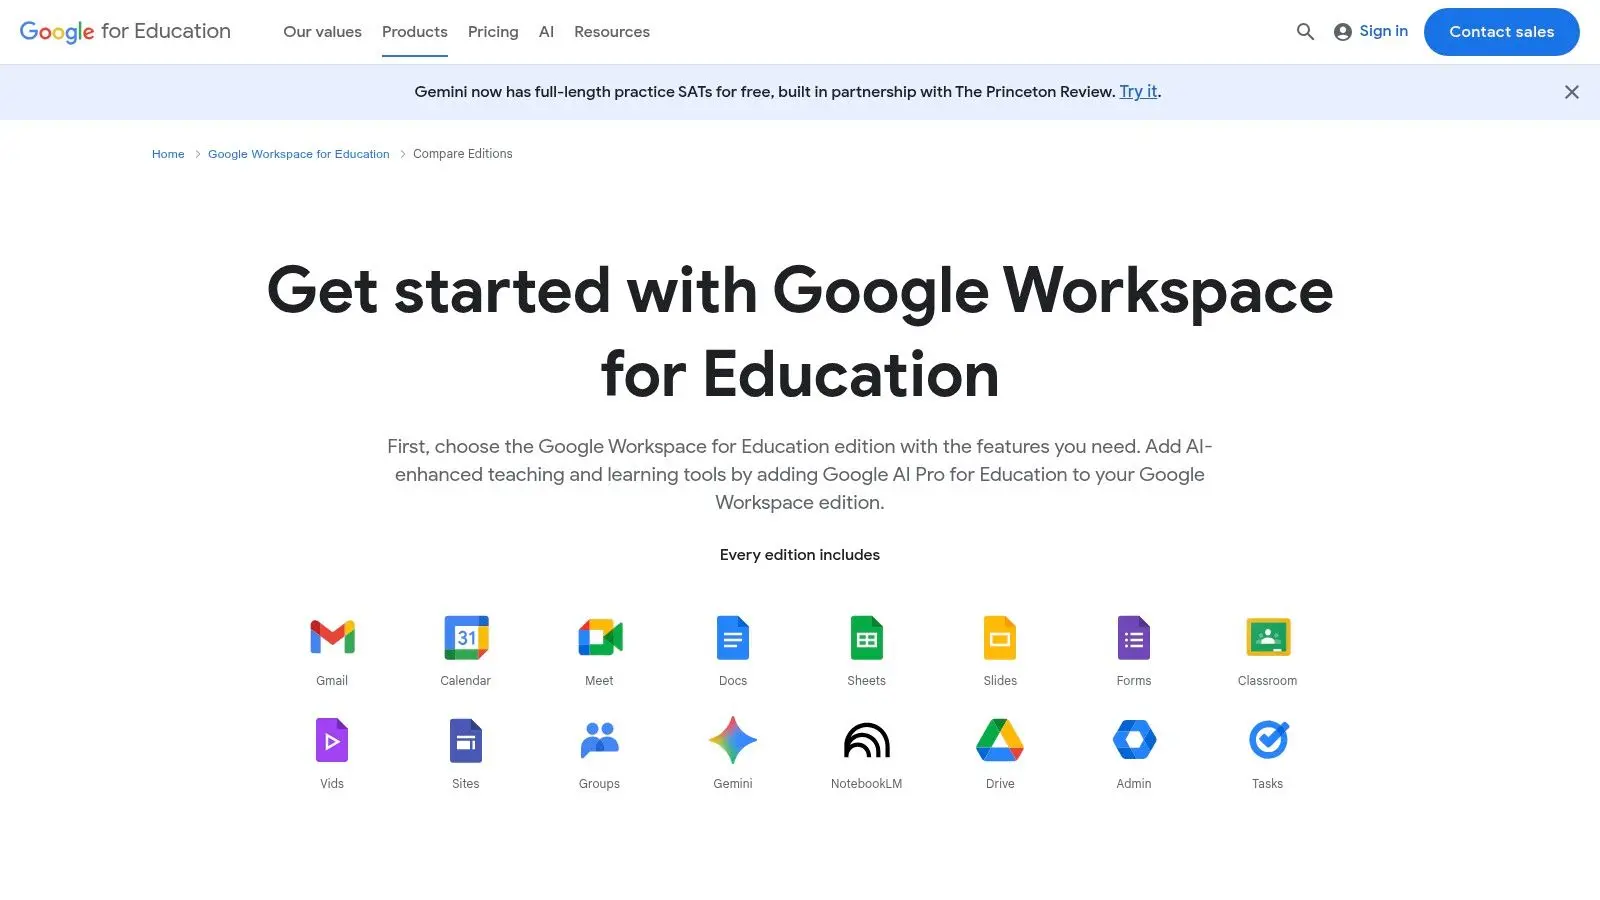Select the Pricing menu item
This screenshot has width=1600, height=900.
pyautogui.click(x=493, y=32)
